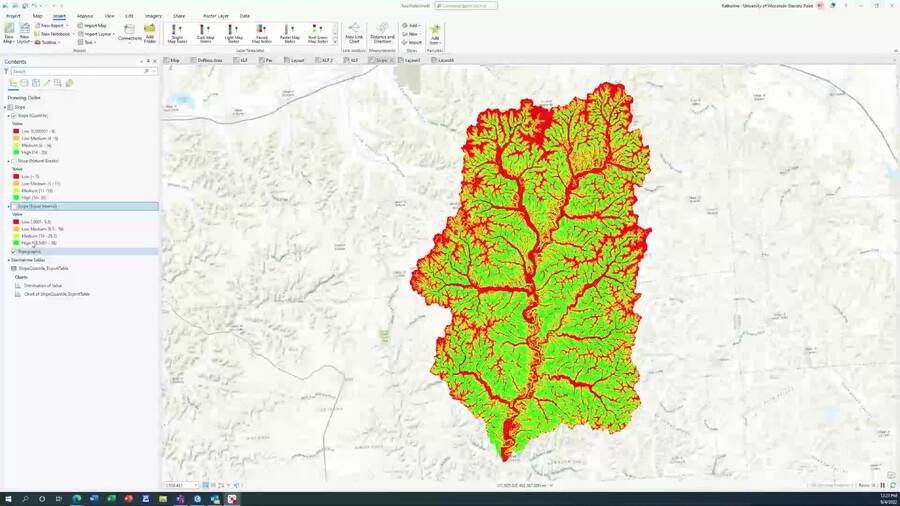
Task: Switch to the Analysis ribbon tab
Action: [x=85, y=16]
